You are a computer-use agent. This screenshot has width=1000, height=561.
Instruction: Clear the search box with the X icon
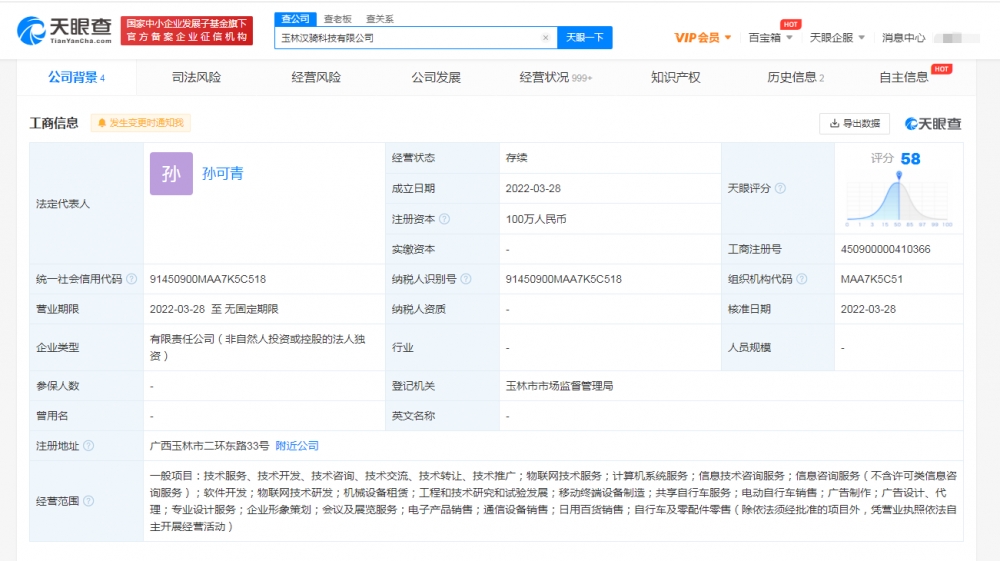(545, 38)
